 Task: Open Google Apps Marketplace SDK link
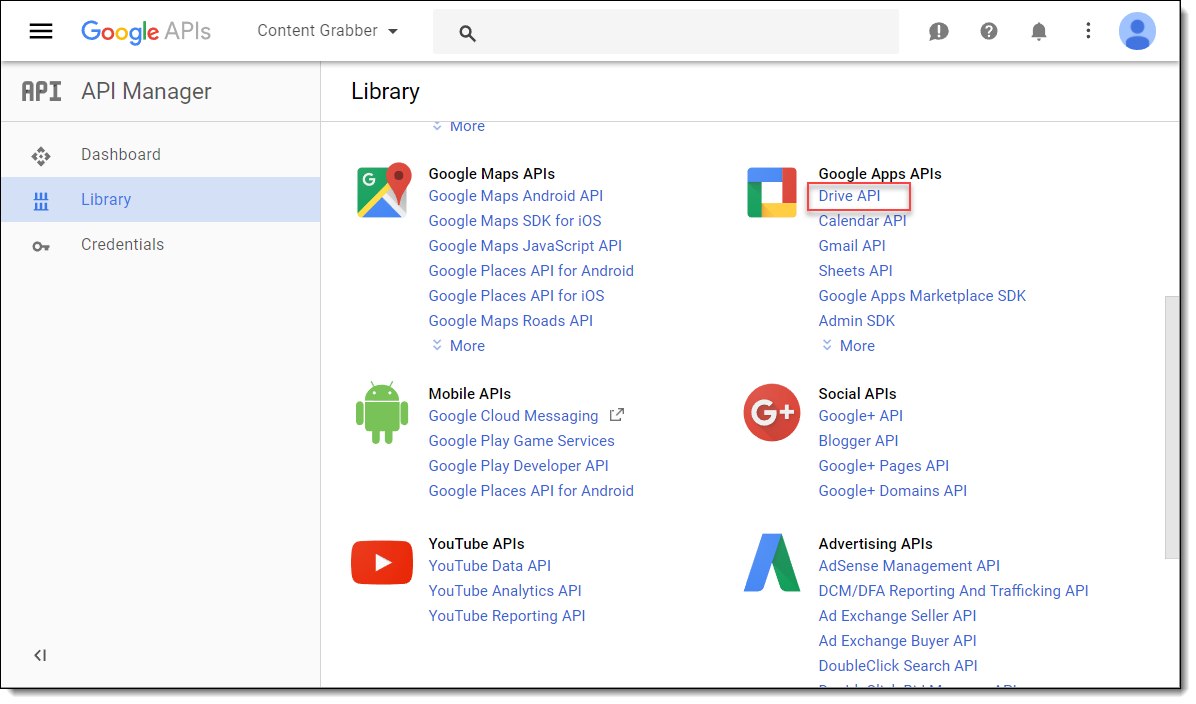[x=921, y=296]
